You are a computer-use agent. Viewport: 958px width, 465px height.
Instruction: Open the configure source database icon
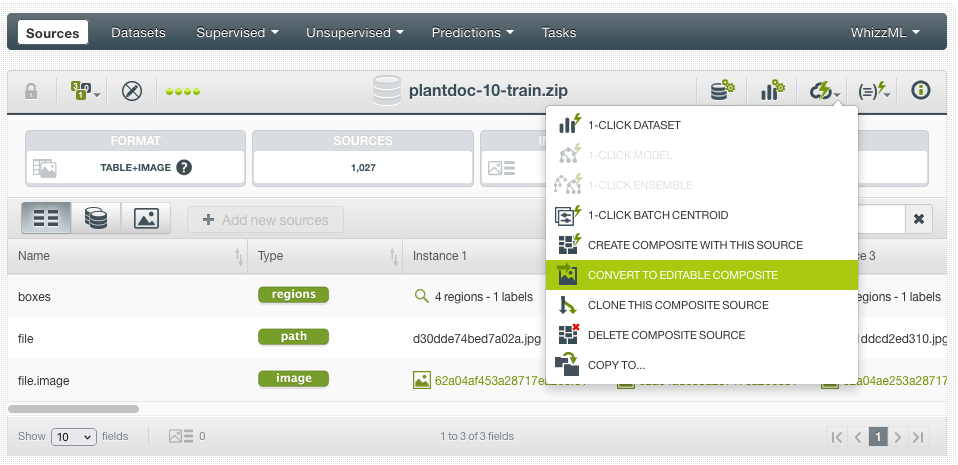pos(722,91)
